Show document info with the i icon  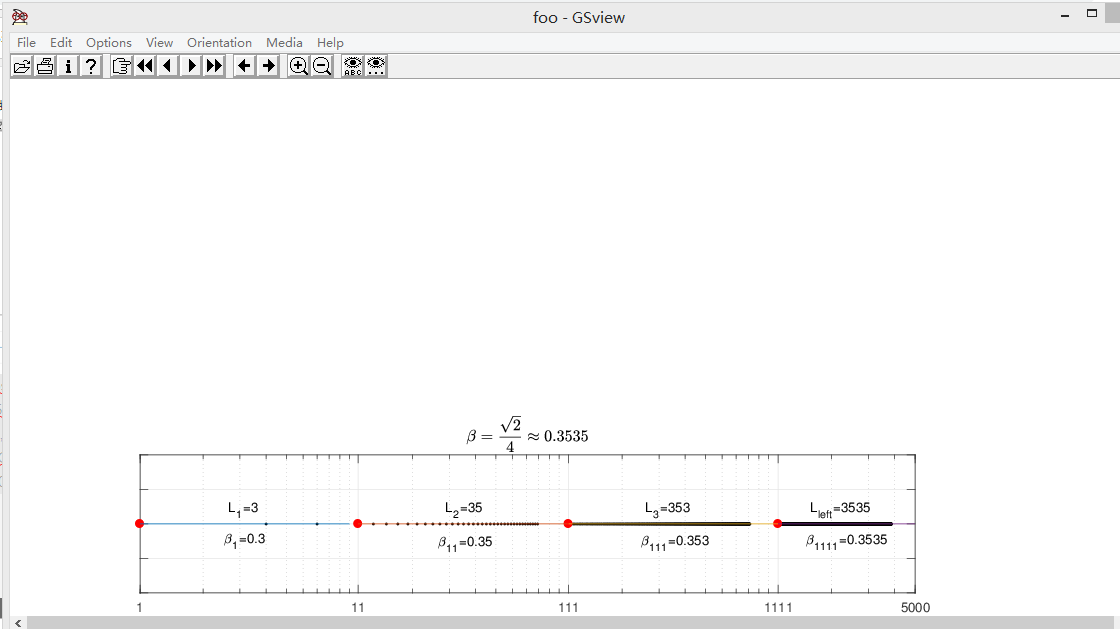tap(67, 65)
